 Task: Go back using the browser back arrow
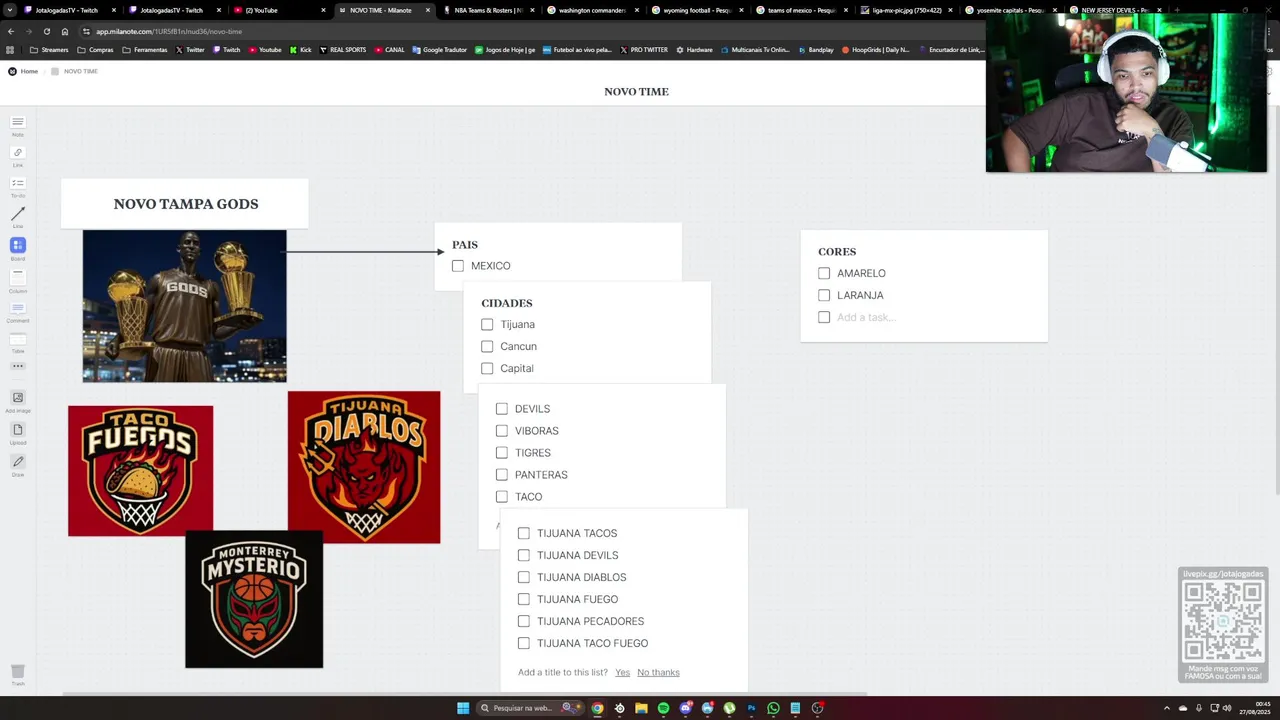[x=10, y=31]
